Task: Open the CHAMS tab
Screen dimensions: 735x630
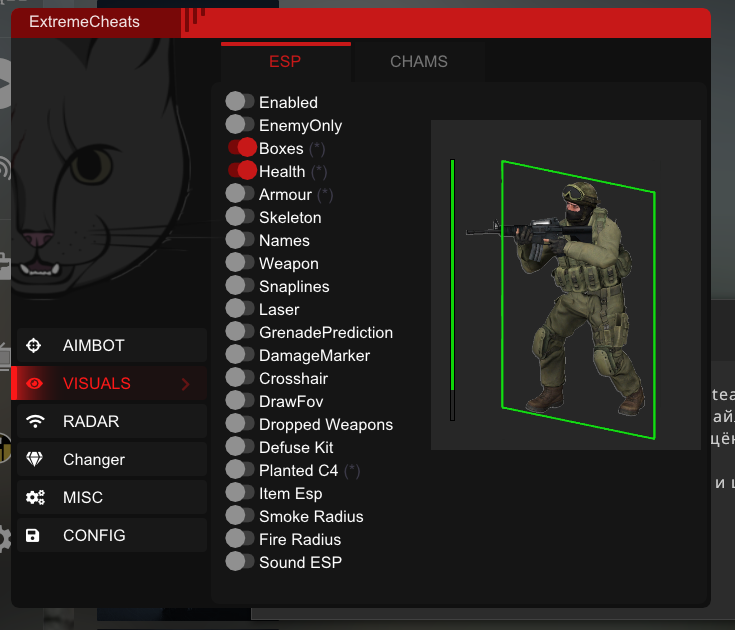Action: tap(419, 61)
